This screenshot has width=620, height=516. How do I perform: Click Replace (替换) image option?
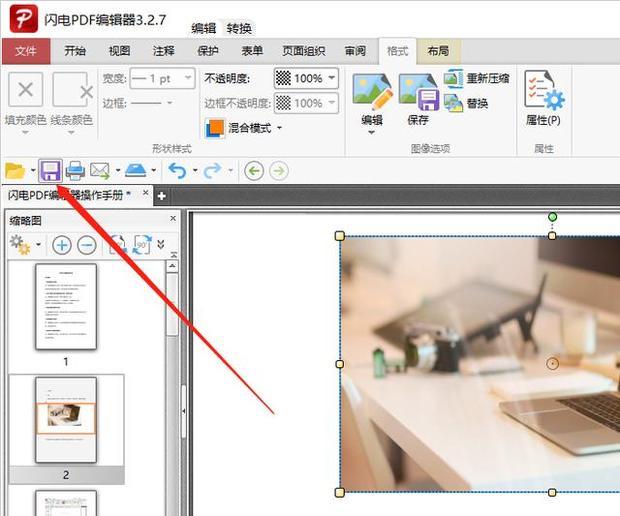466,103
